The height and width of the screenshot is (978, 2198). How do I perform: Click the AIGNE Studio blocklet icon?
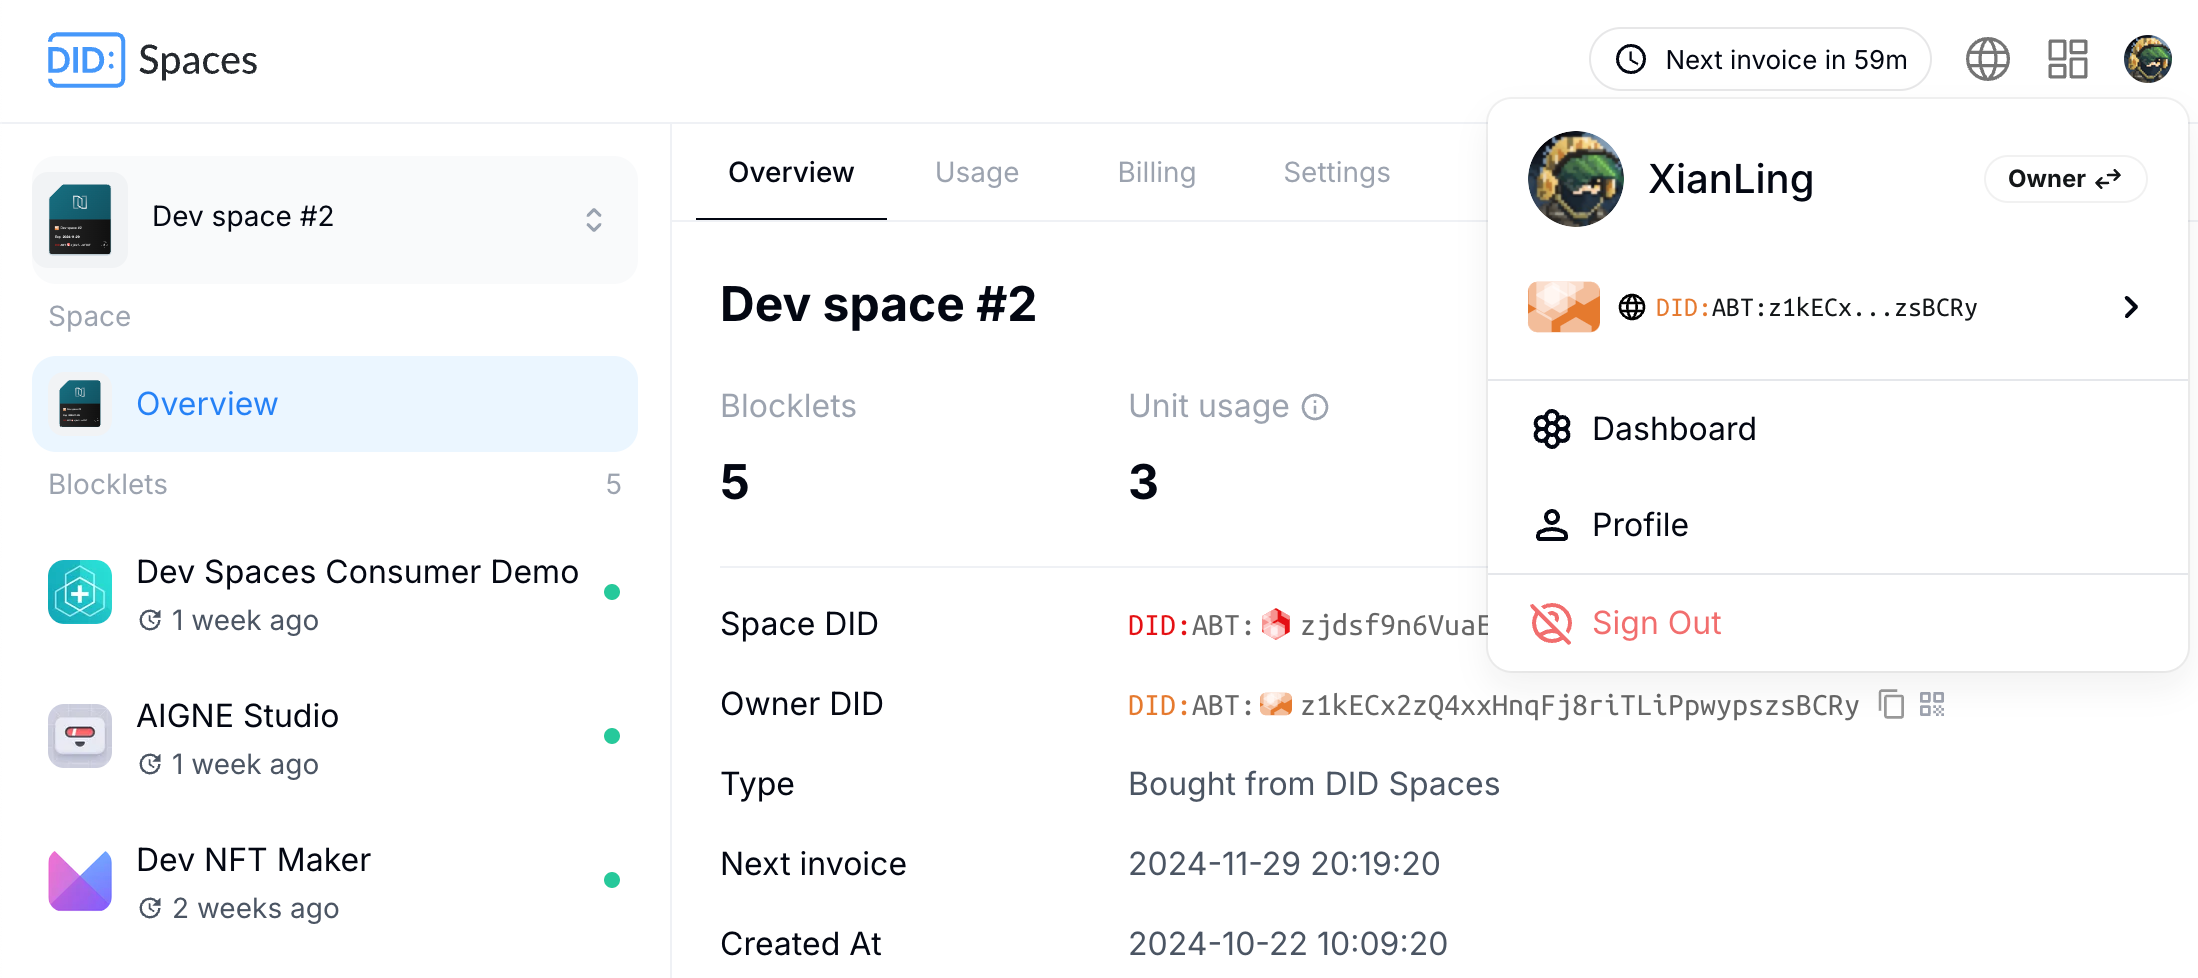[x=80, y=736]
